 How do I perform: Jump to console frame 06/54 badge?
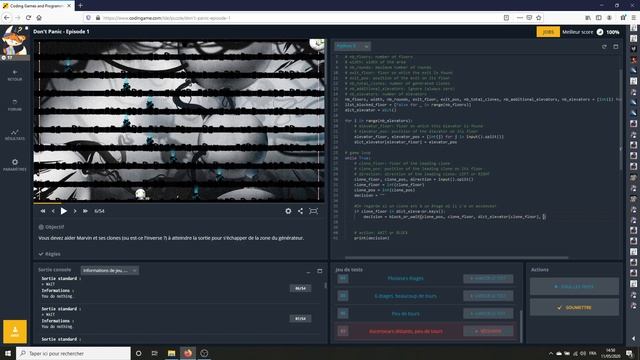pyautogui.click(x=300, y=288)
